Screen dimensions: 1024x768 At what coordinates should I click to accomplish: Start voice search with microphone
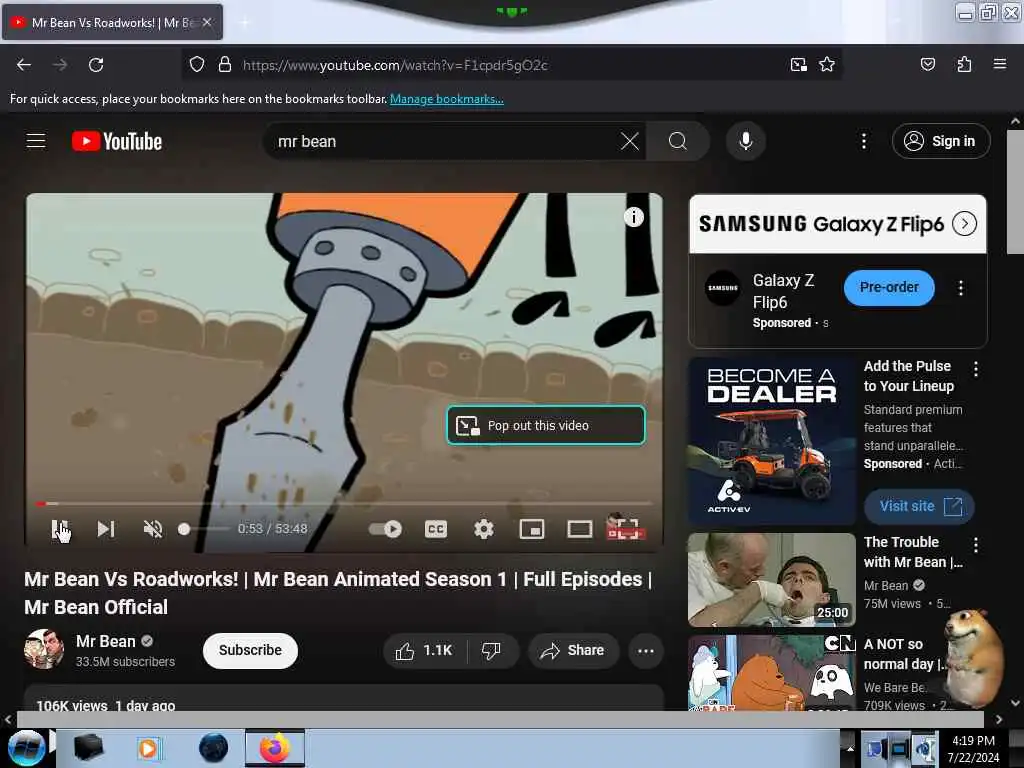point(745,141)
